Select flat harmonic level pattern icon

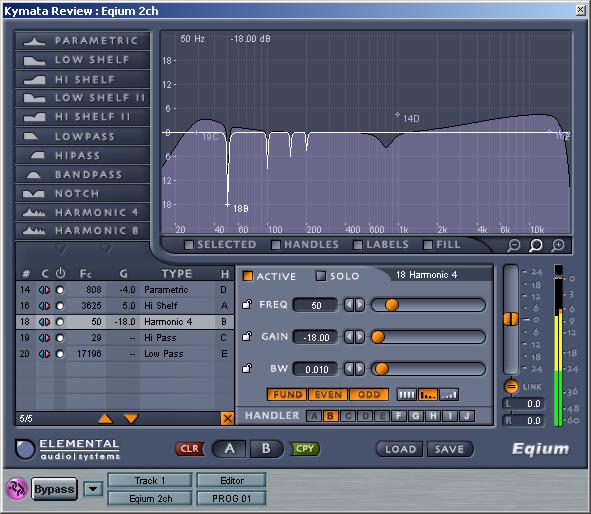point(407,395)
